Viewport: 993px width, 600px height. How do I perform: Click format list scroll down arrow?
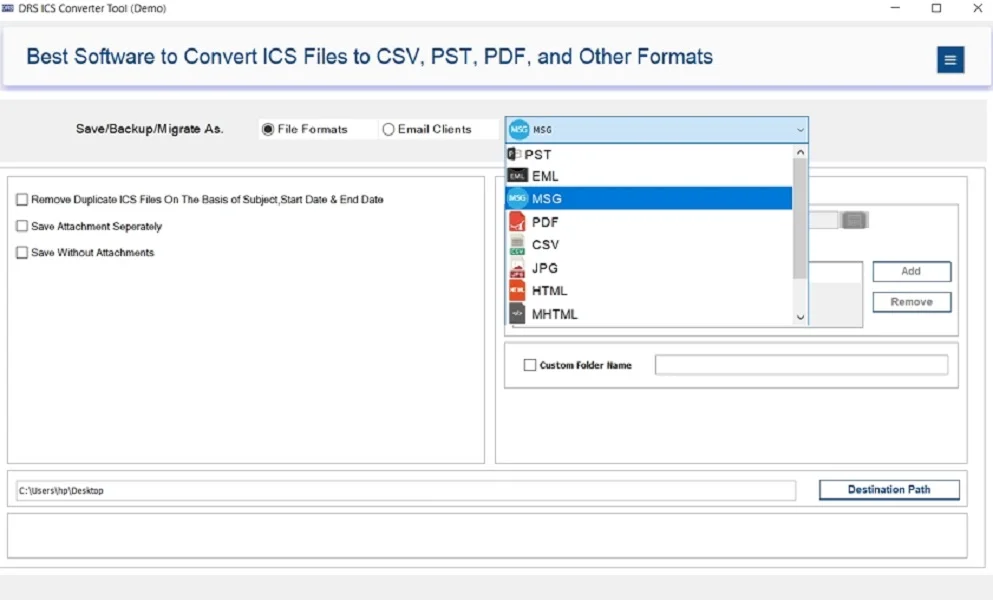coord(800,317)
